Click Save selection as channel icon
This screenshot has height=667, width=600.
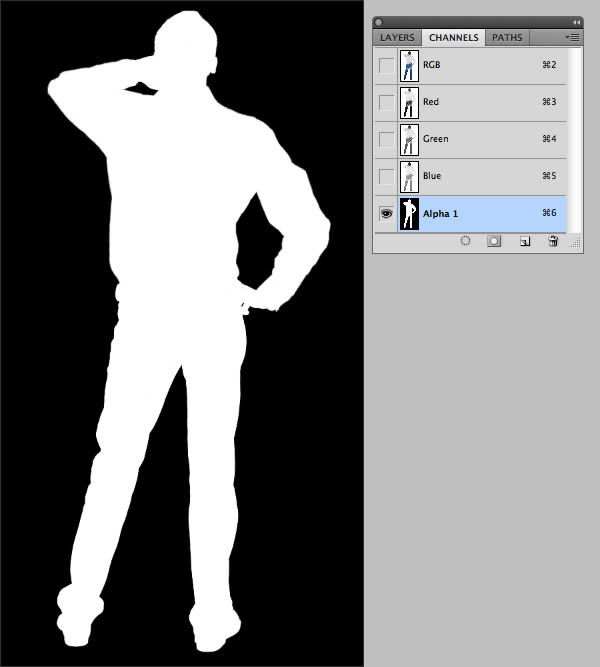coord(494,241)
